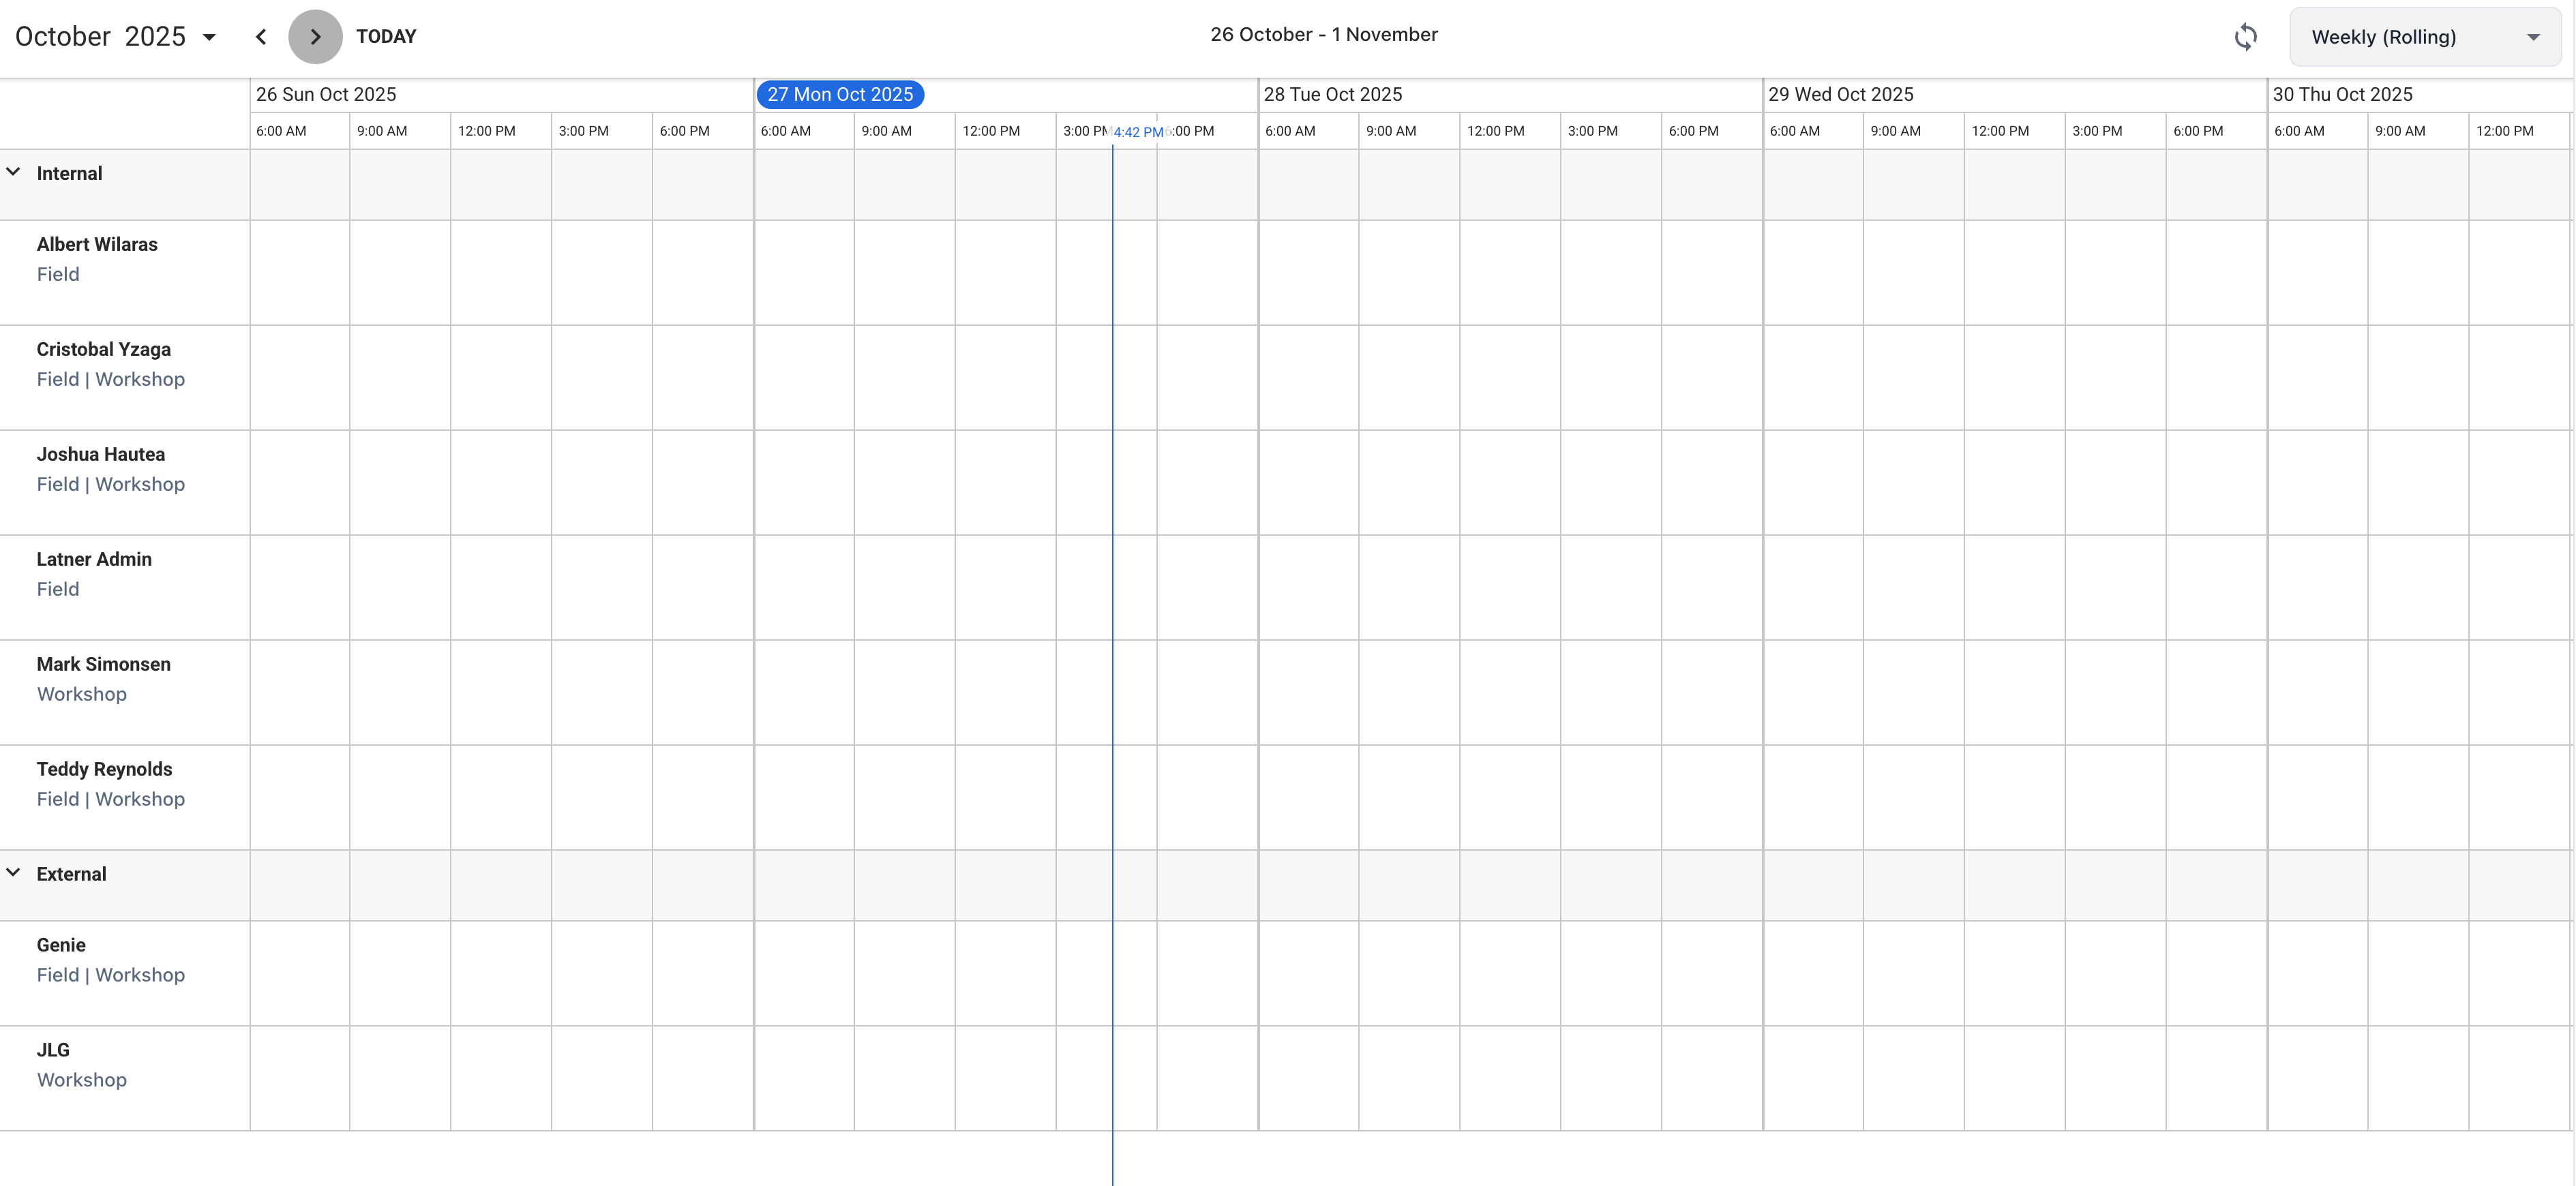Click the refresh sync icon

tap(2245, 37)
